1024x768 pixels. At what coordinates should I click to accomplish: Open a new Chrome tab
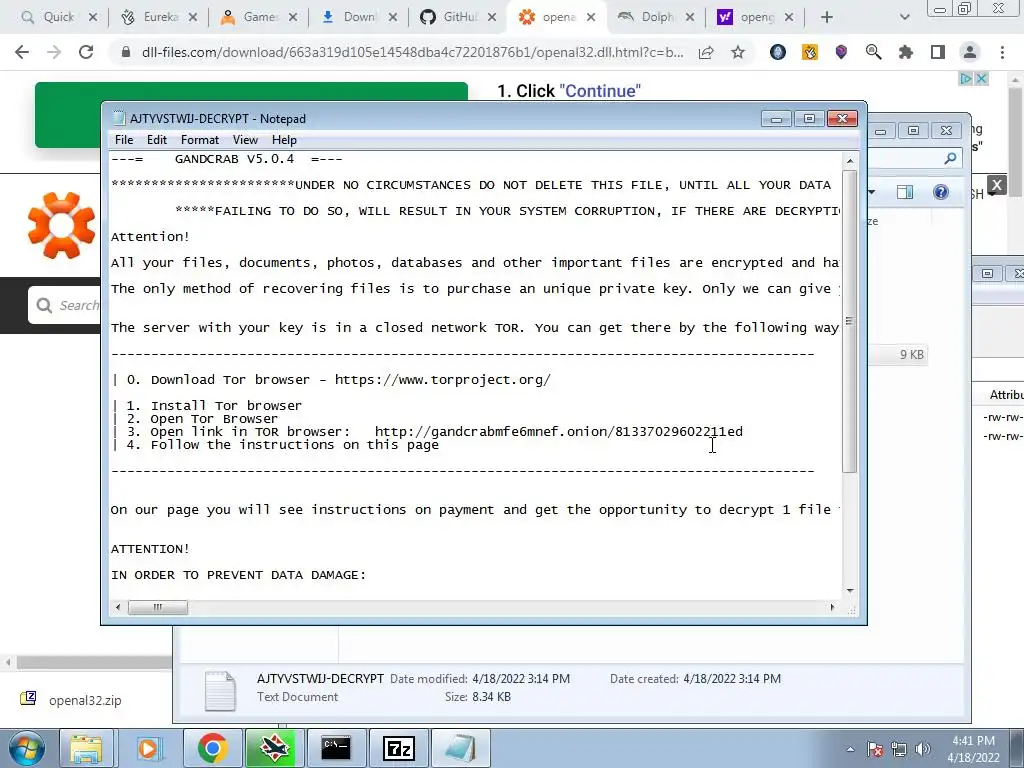pos(827,18)
